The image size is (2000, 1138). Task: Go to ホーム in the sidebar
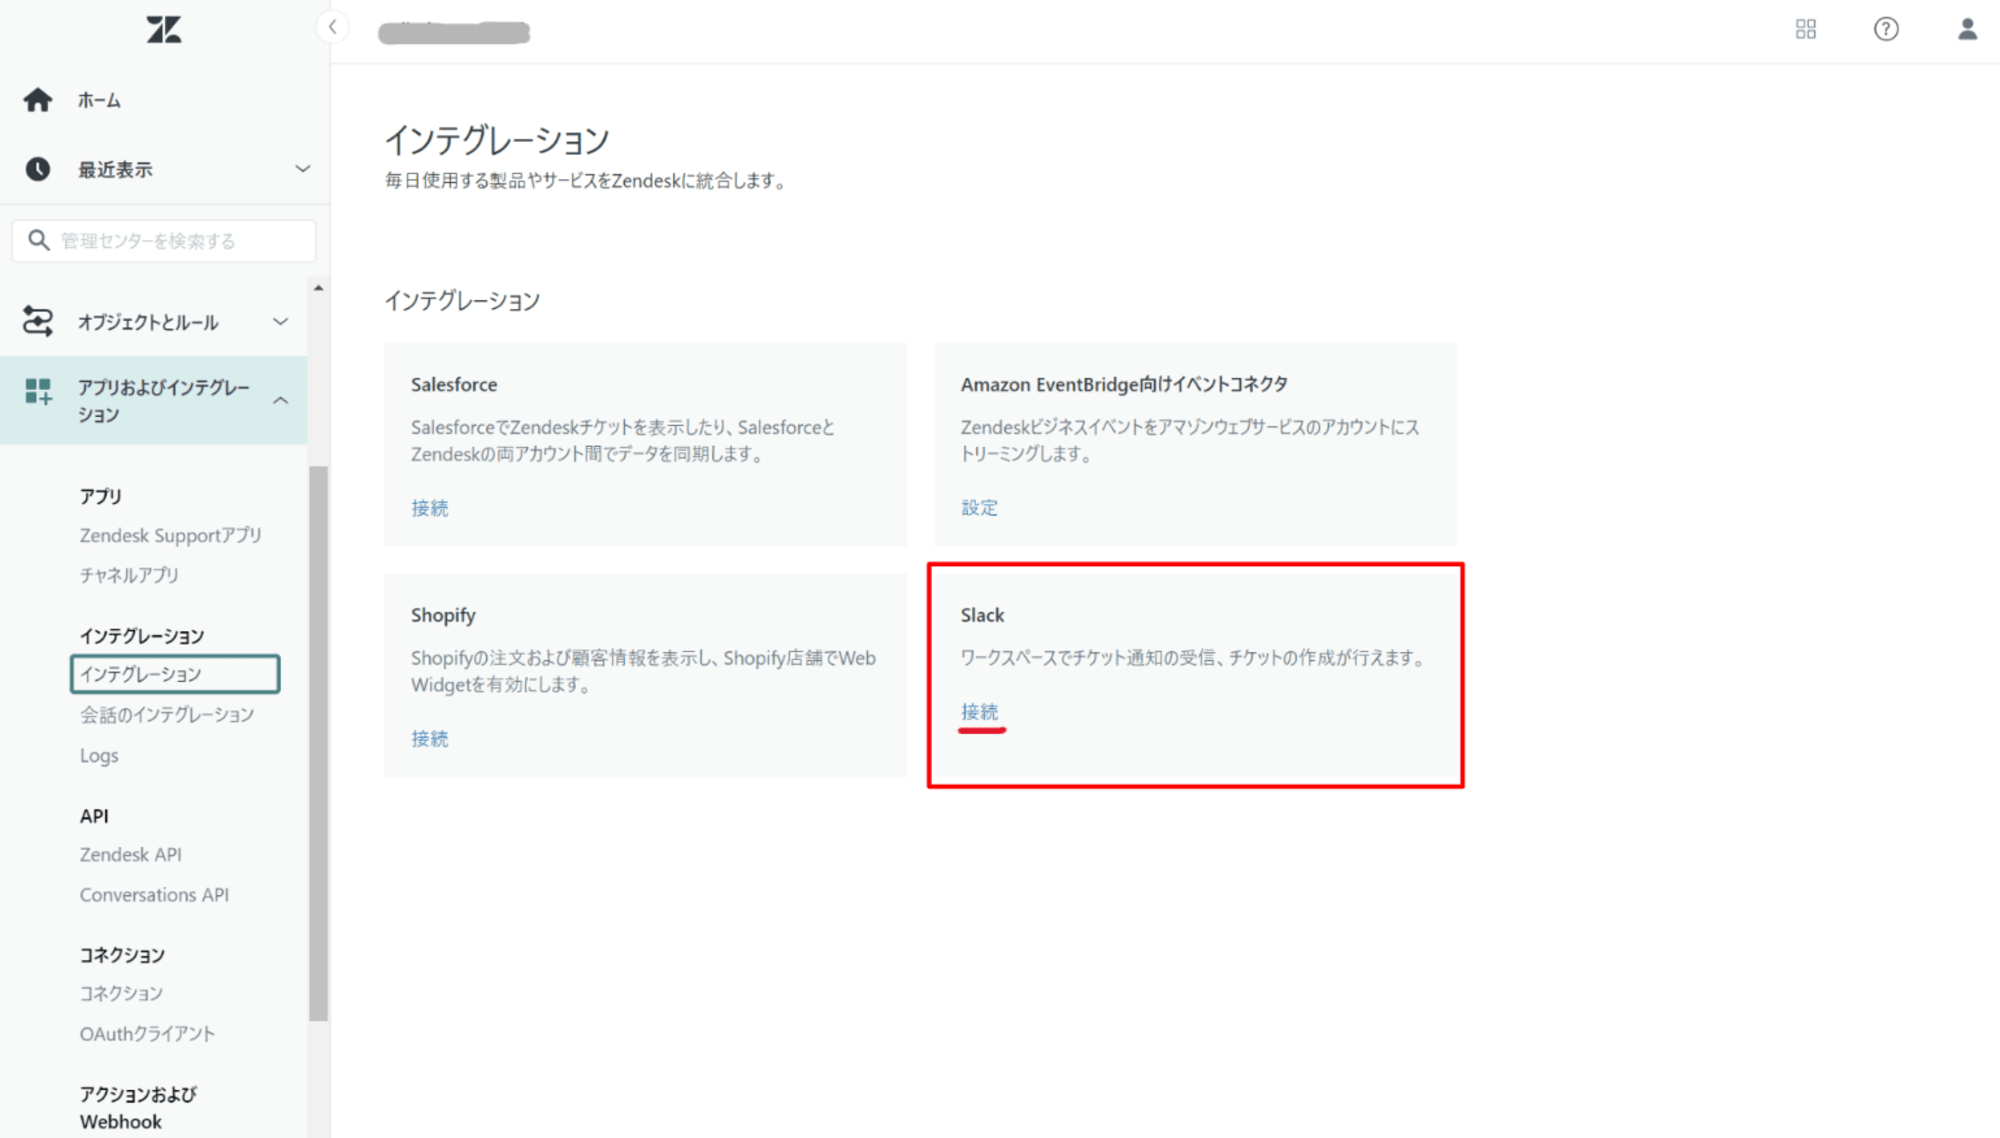tap(100, 100)
